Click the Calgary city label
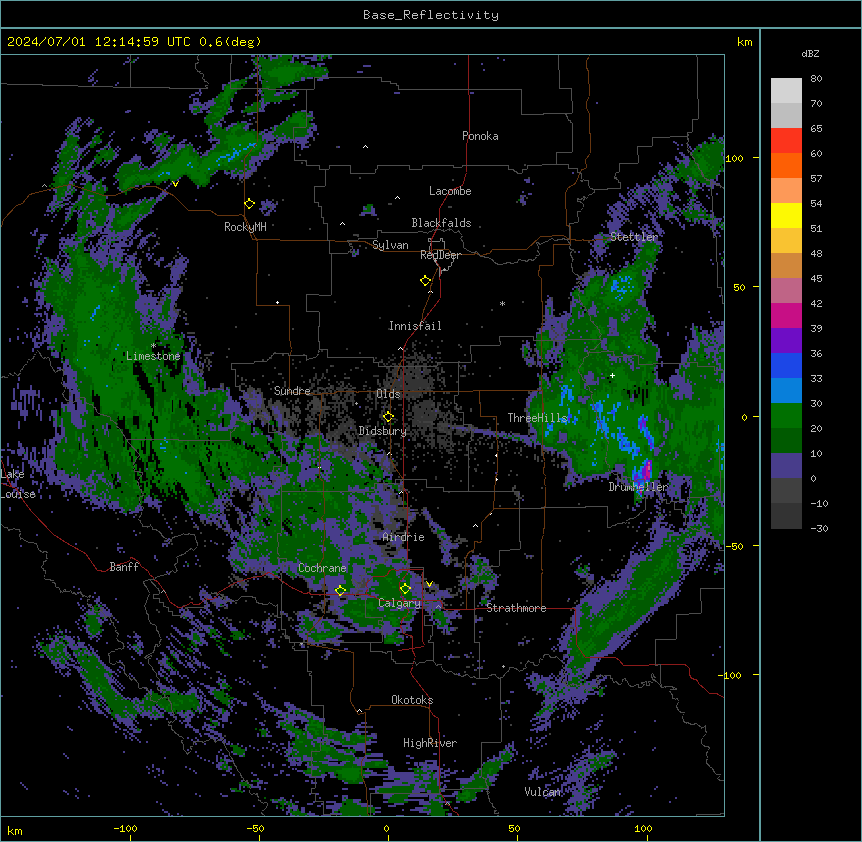The height and width of the screenshot is (842, 862). (x=400, y=603)
